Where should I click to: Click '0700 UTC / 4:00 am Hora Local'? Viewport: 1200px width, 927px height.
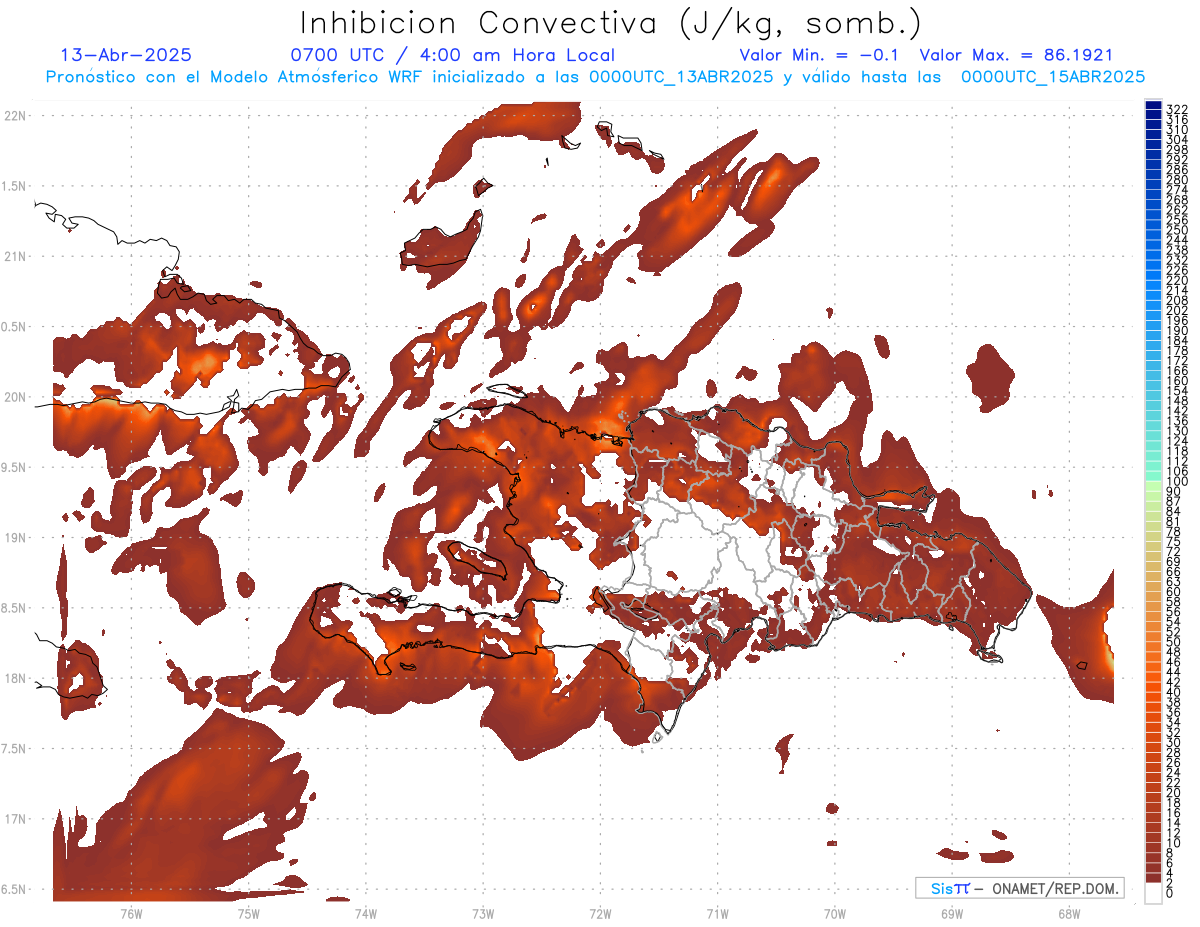452,56
